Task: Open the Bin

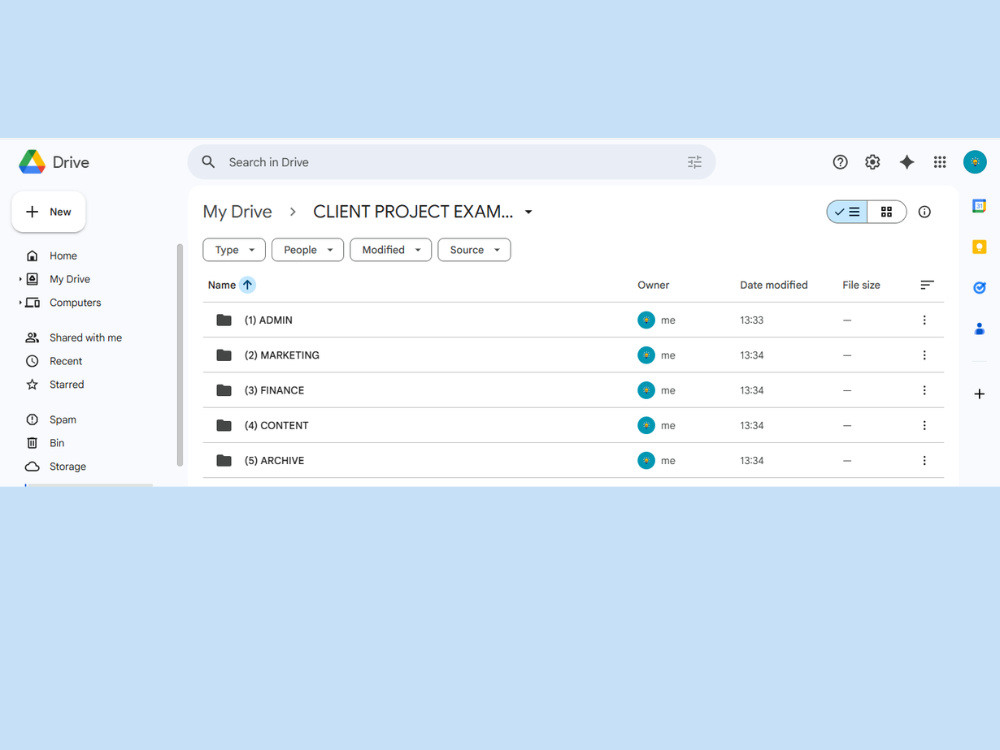Action: 57,443
